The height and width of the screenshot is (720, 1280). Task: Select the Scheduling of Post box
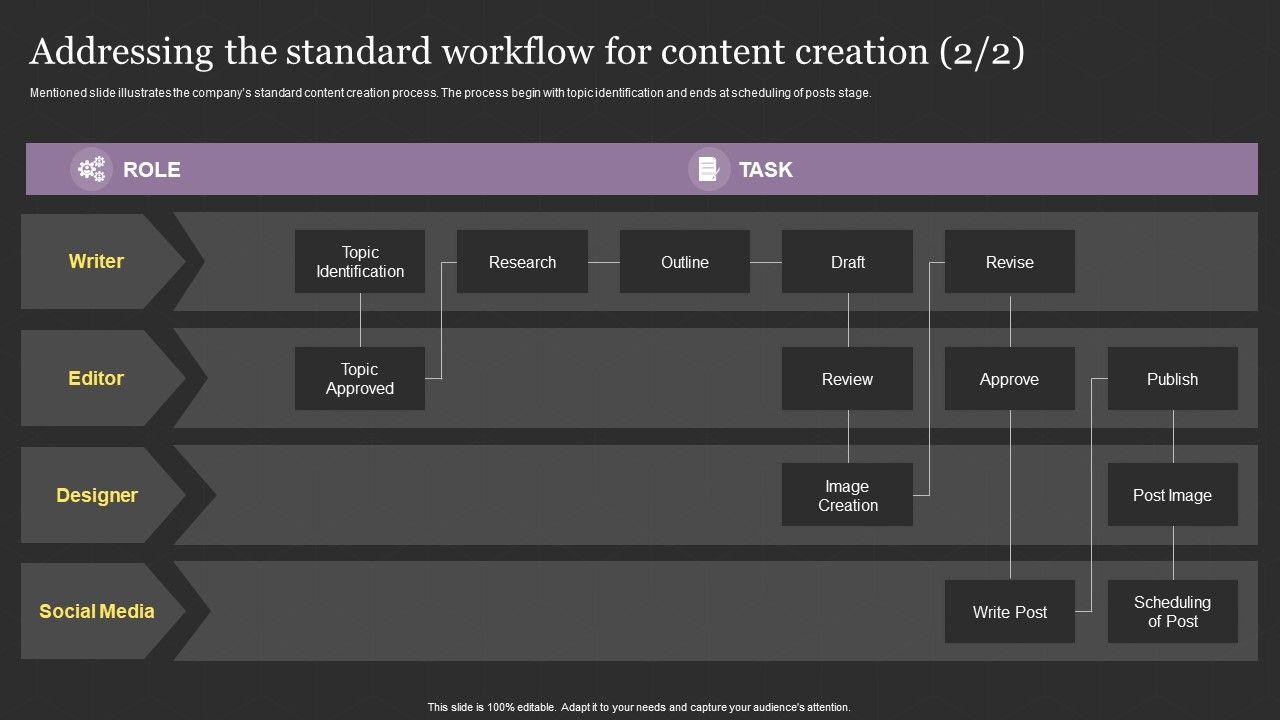point(1172,612)
